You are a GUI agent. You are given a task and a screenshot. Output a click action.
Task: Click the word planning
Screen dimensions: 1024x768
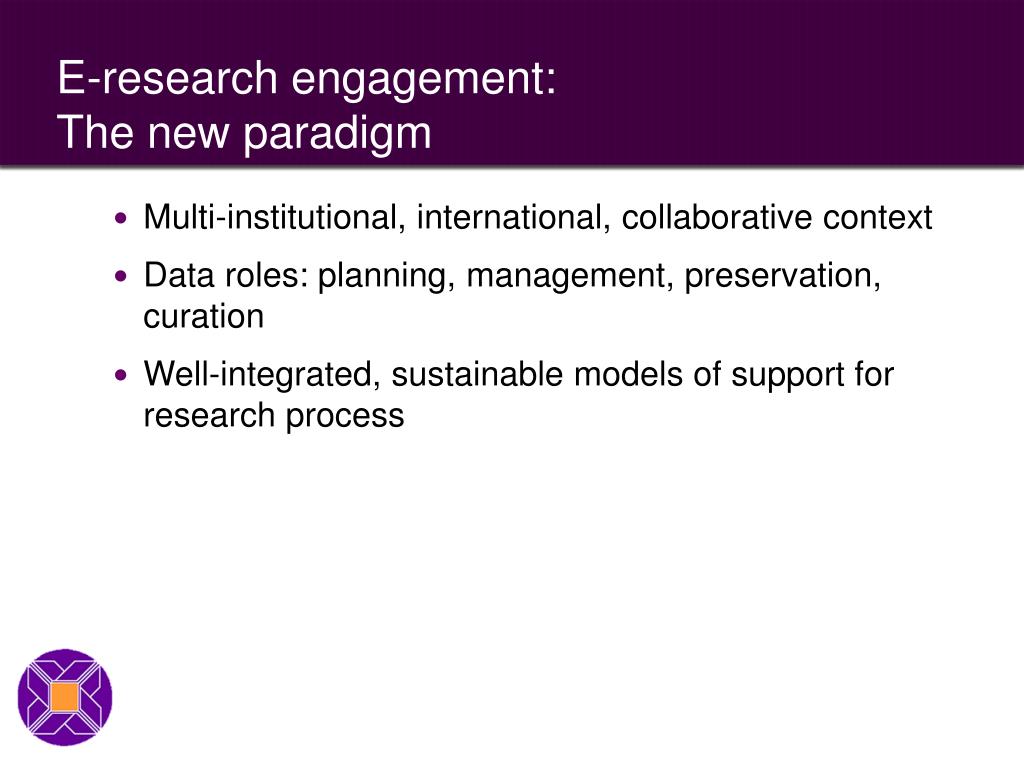(387, 277)
